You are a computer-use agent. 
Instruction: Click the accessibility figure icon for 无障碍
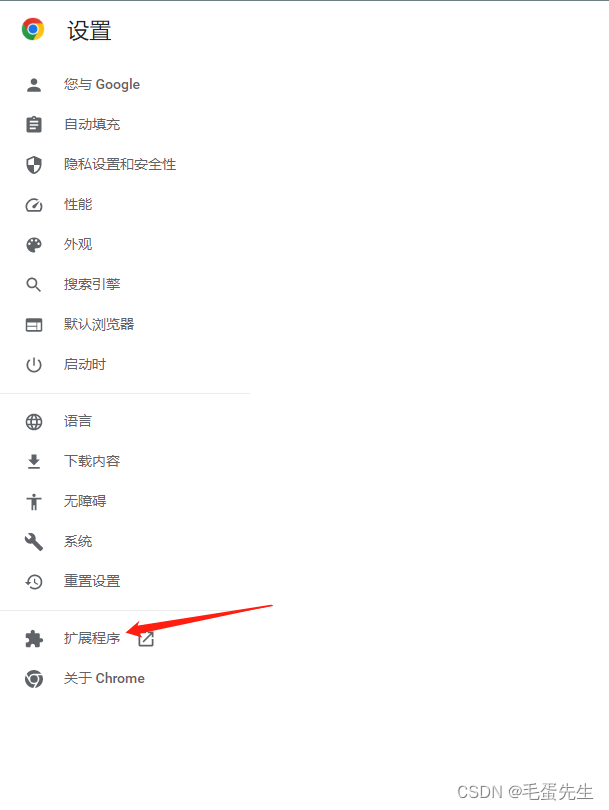[34, 502]
